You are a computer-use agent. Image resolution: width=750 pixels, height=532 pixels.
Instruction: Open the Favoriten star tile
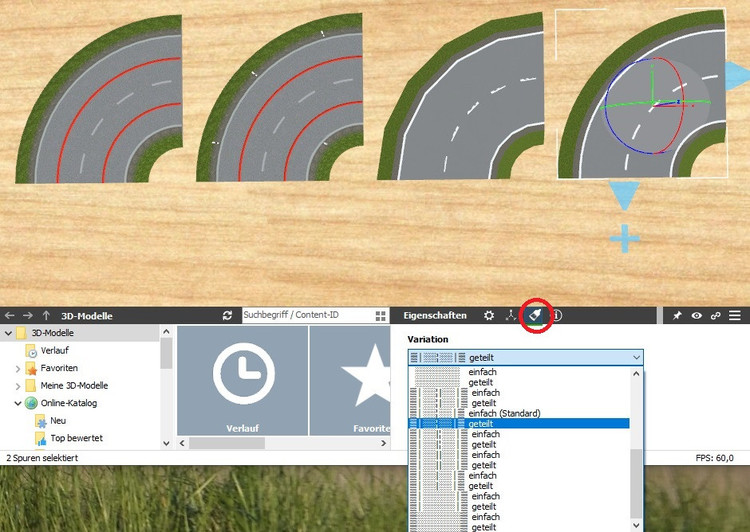350,381
